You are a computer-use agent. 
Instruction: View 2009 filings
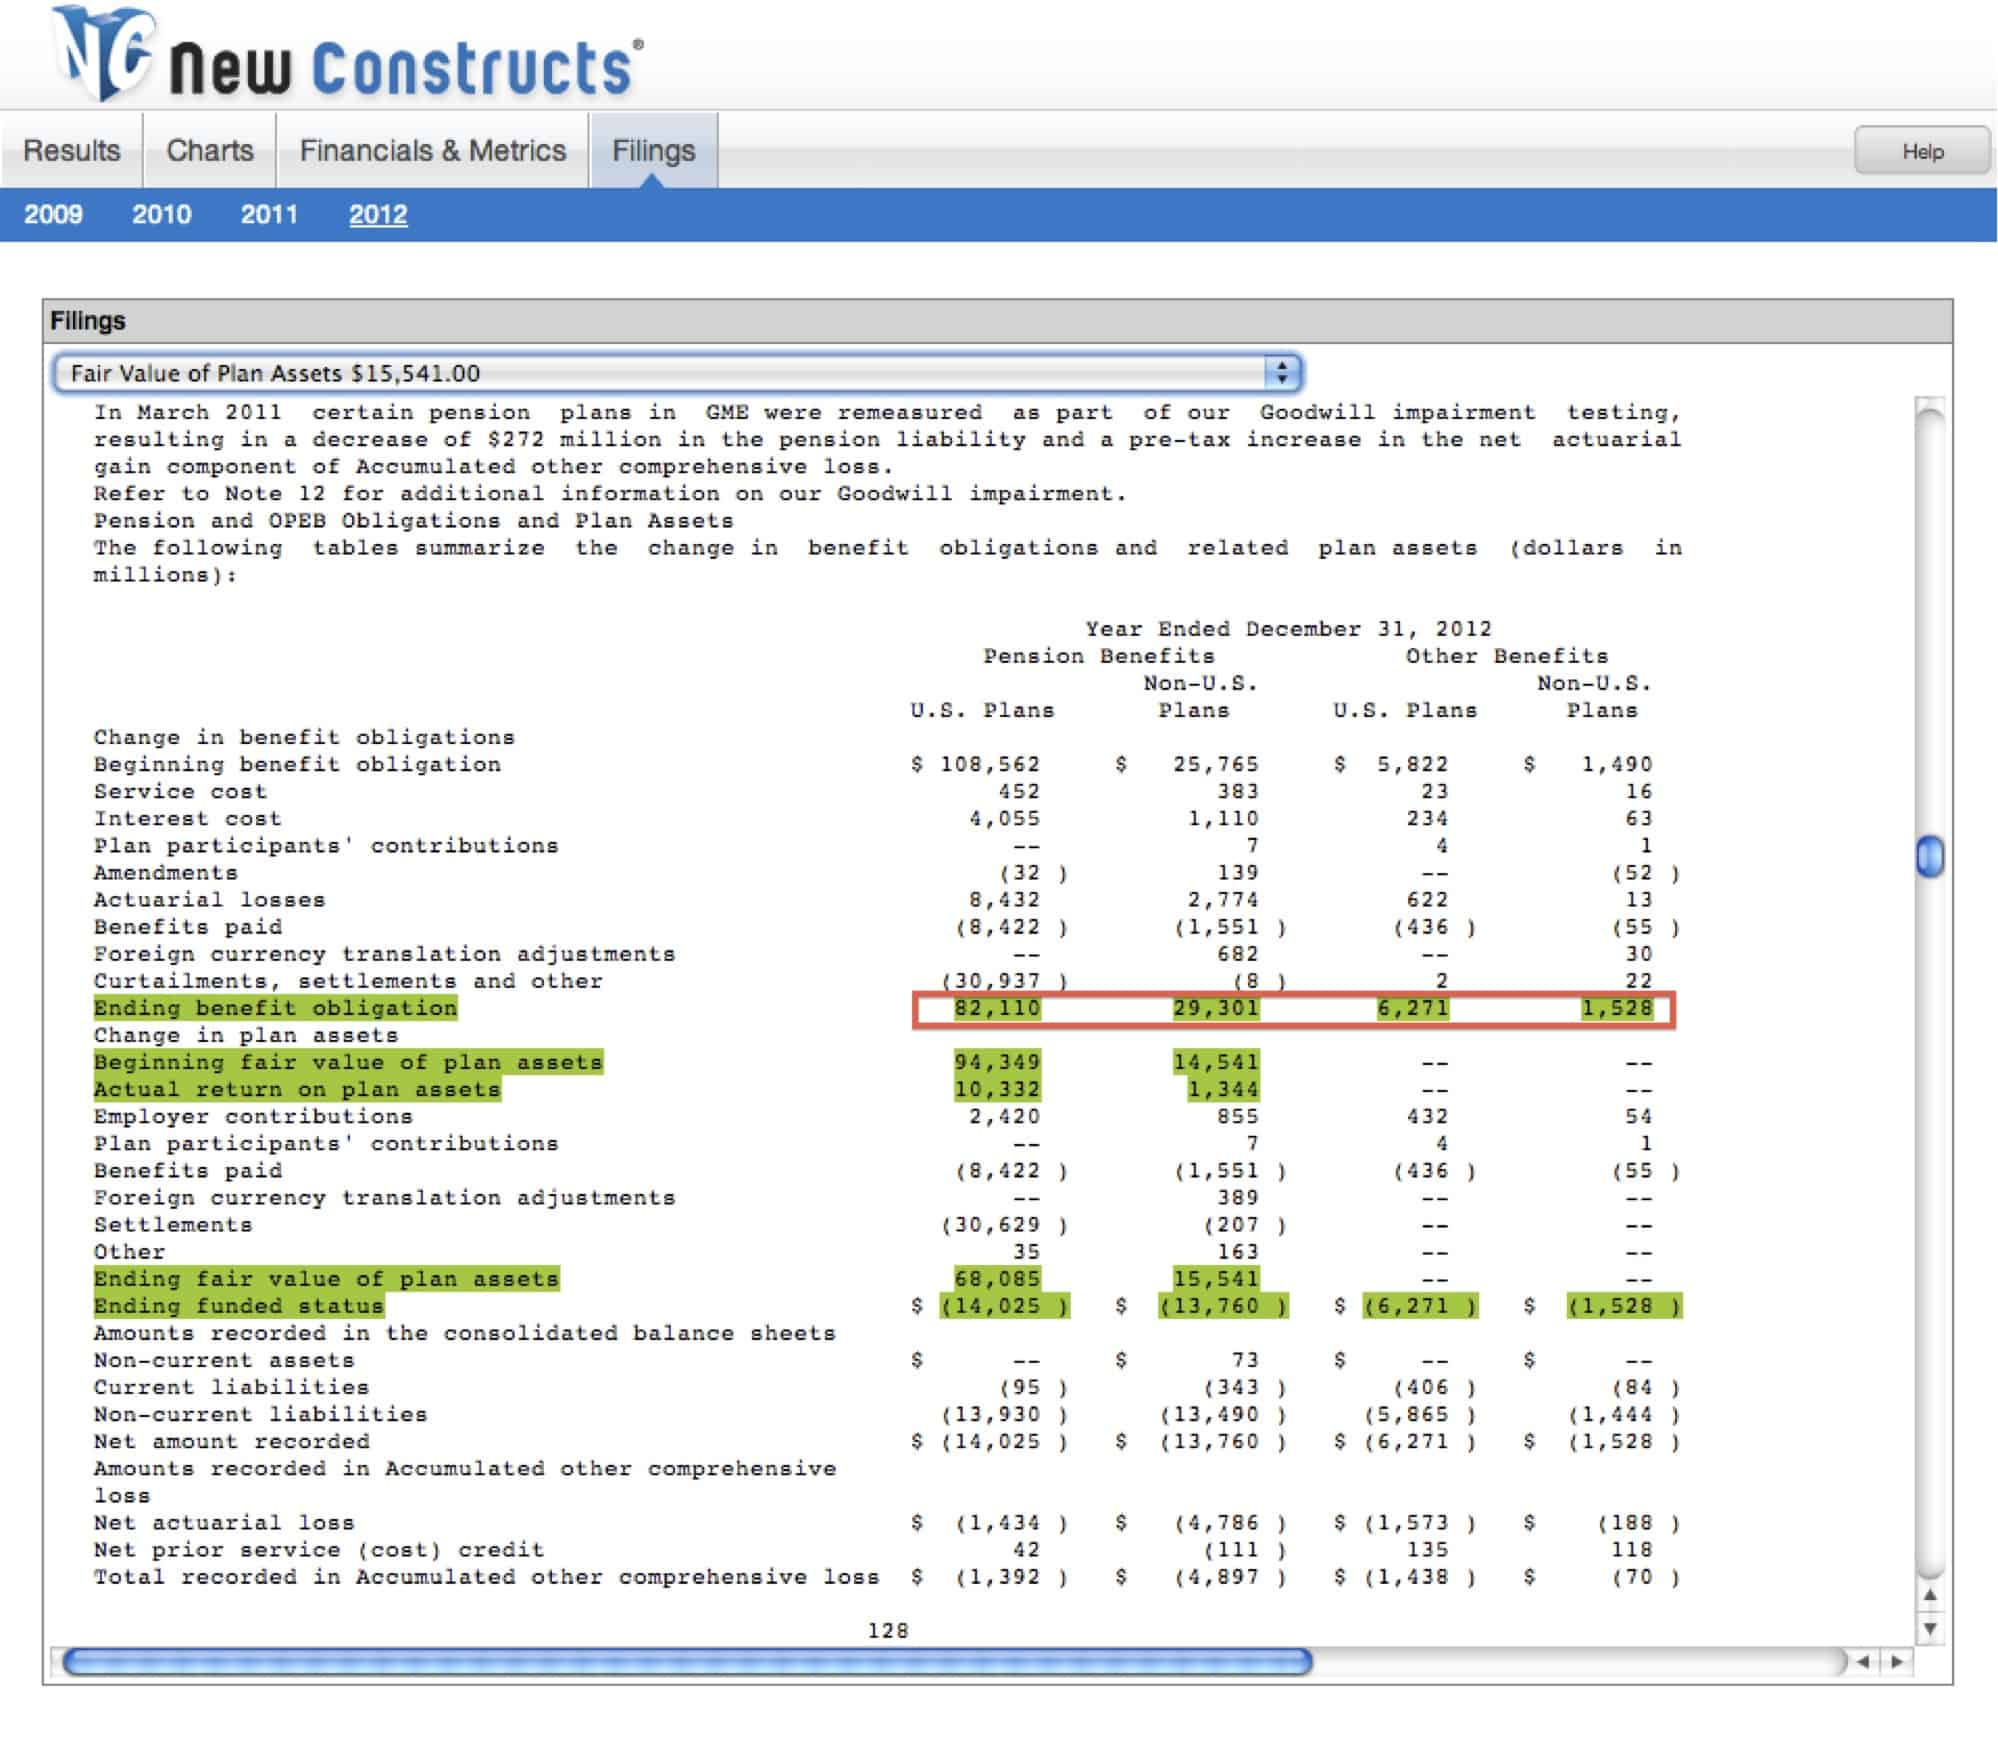(53, 214)
